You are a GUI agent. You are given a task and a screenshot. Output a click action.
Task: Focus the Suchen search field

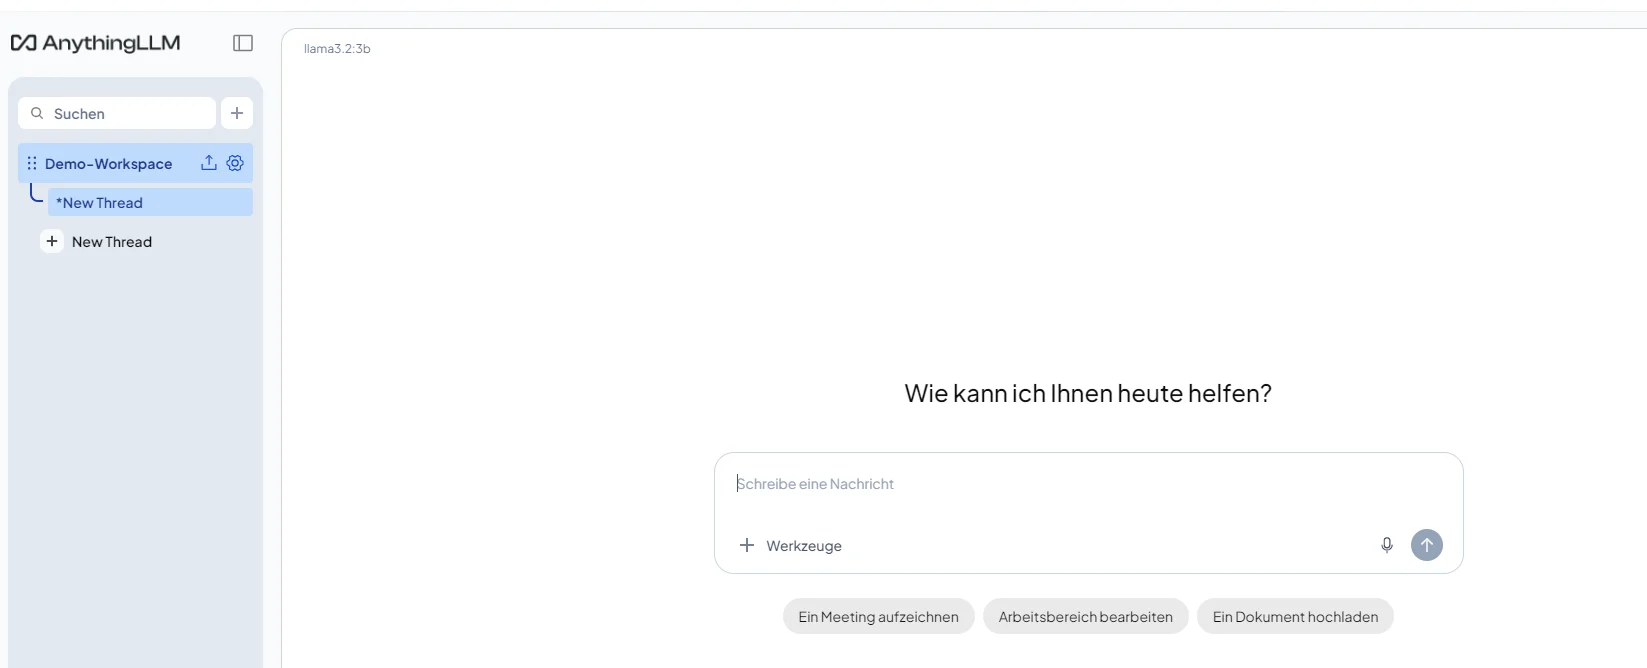tap(117, 113)
